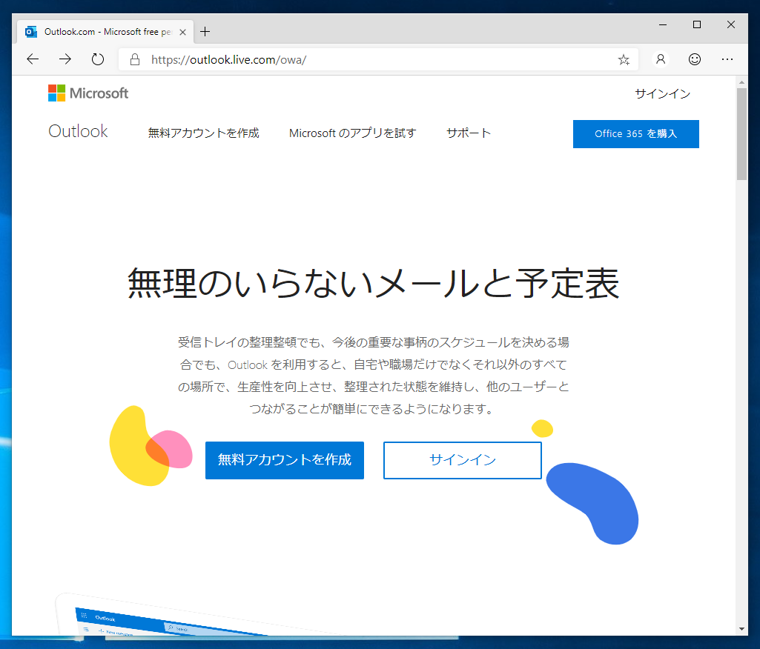Minimize the browser window

coord(663,25)
